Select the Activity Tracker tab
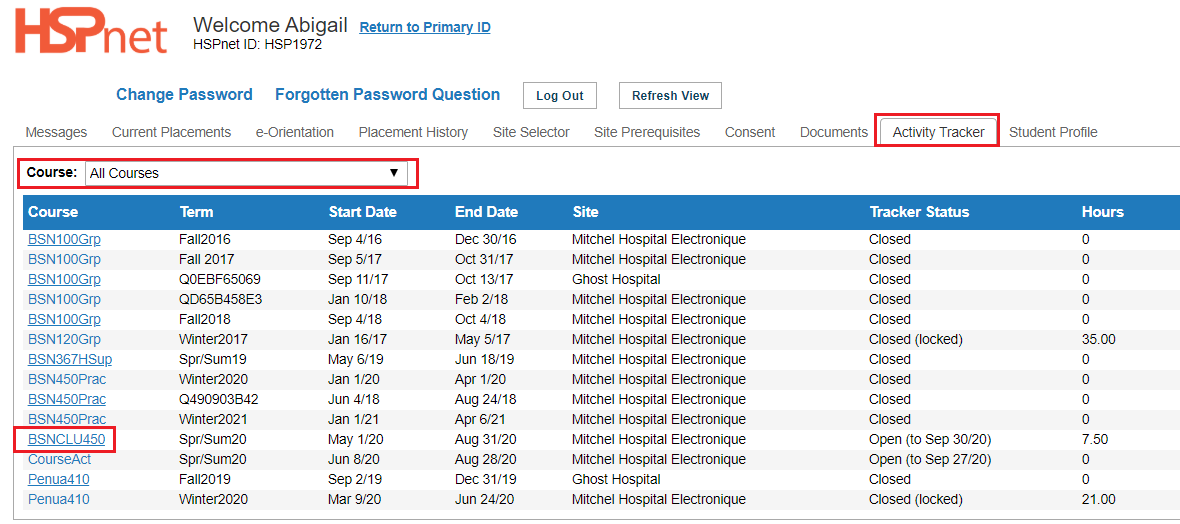The height and width of the screenshot is (524, 1180). pyautogui.click(x=938, y=133)
